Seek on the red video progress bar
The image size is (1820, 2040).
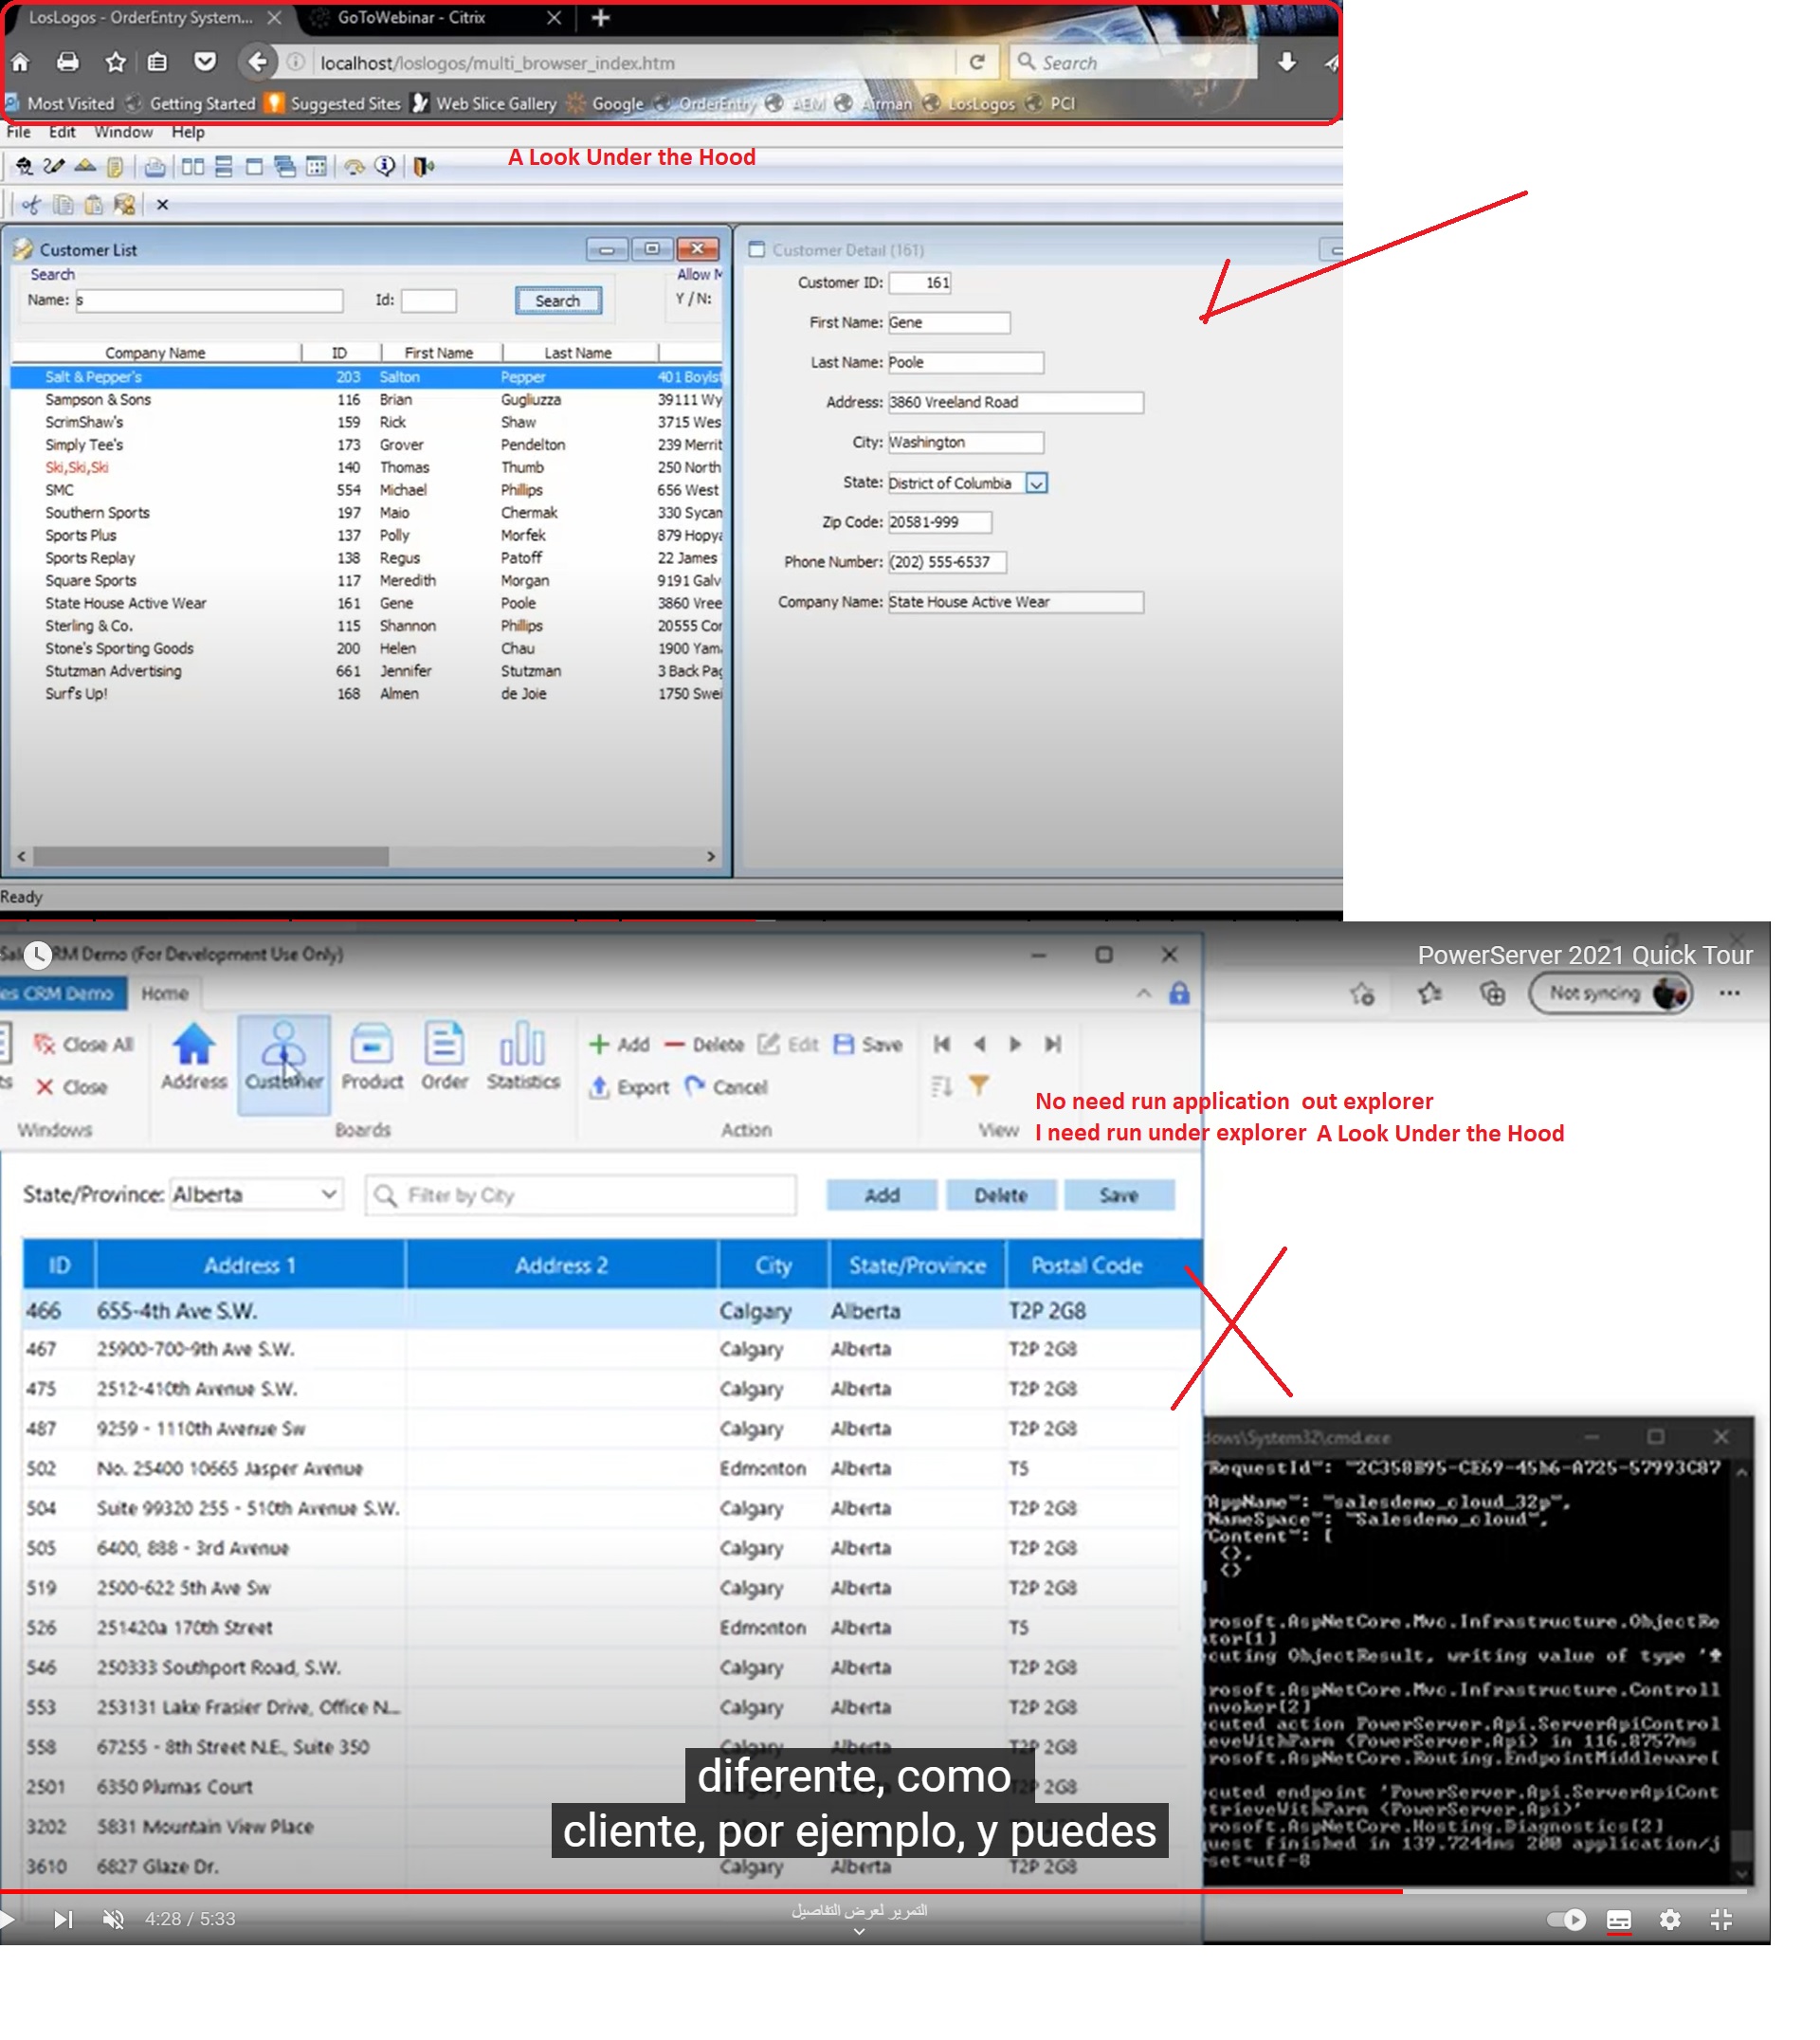click(700, 1892)
